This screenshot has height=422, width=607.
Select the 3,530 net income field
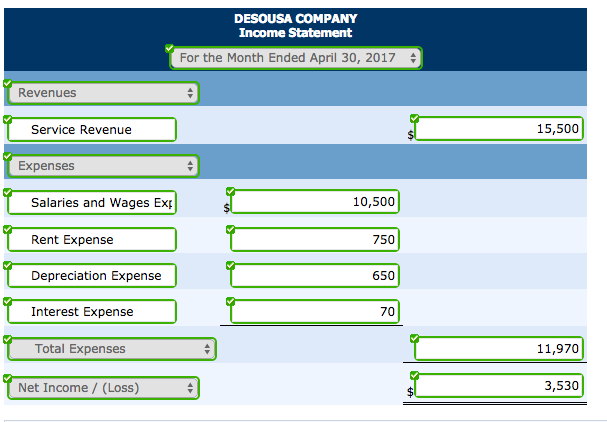coord(499,386)
